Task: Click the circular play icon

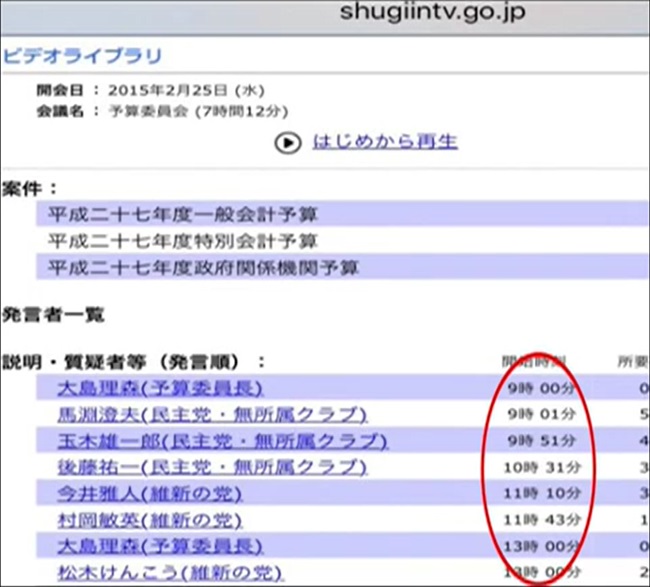Action: point(288,143)
